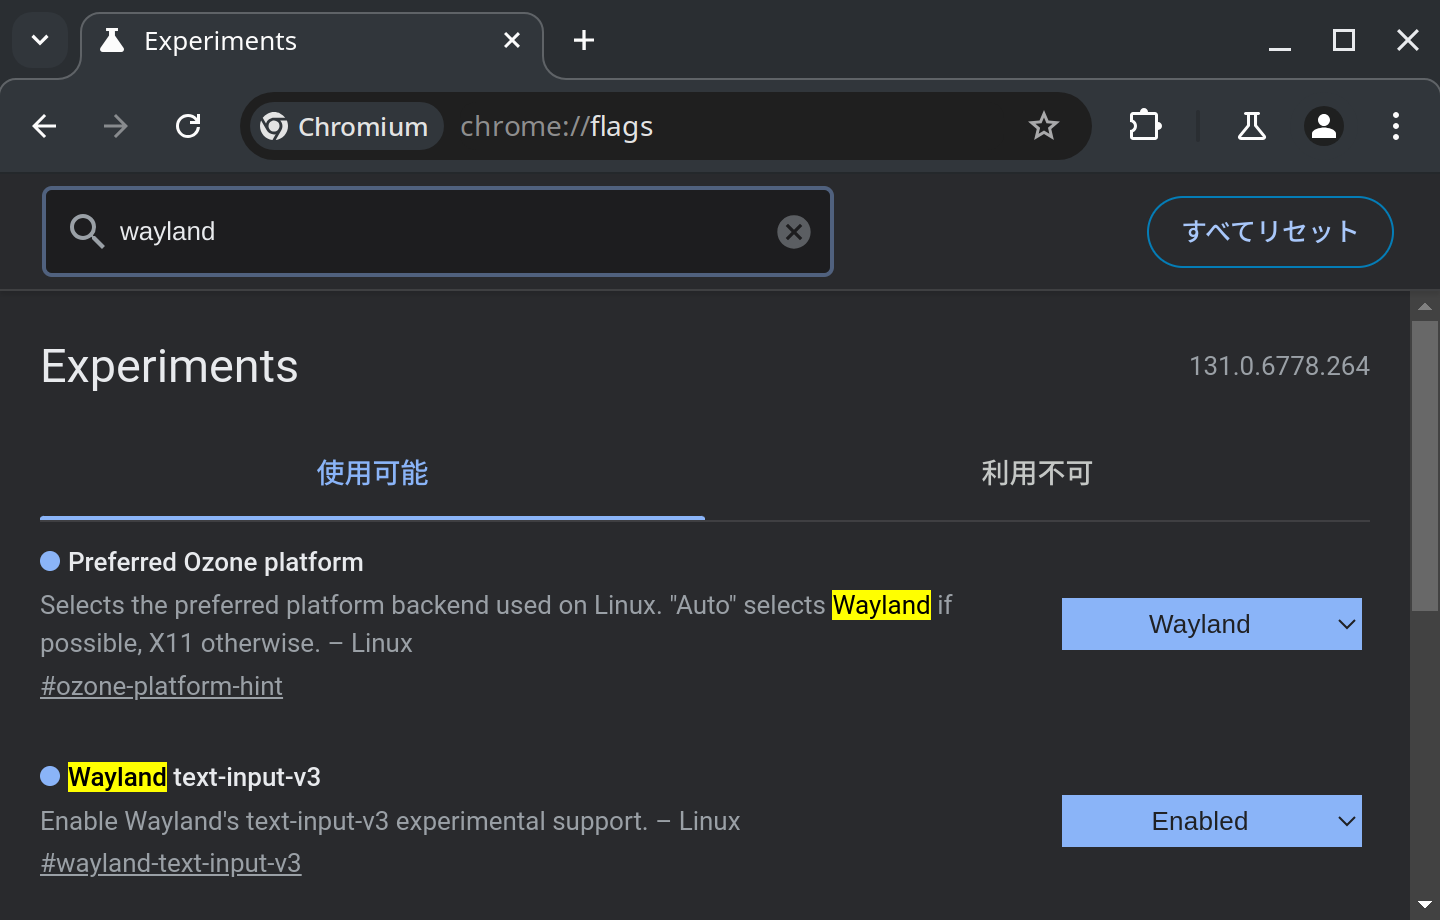
Task: Open the Preferred Ozone platform dropdown
Action: 1211,623
